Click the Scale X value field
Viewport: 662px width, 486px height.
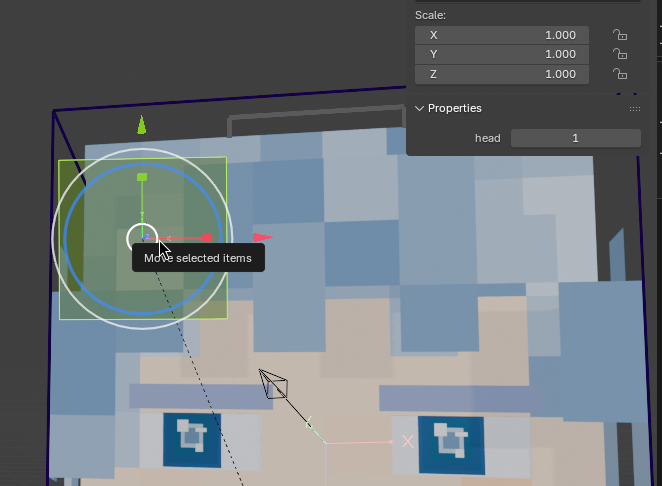click(x=502, y=35)
